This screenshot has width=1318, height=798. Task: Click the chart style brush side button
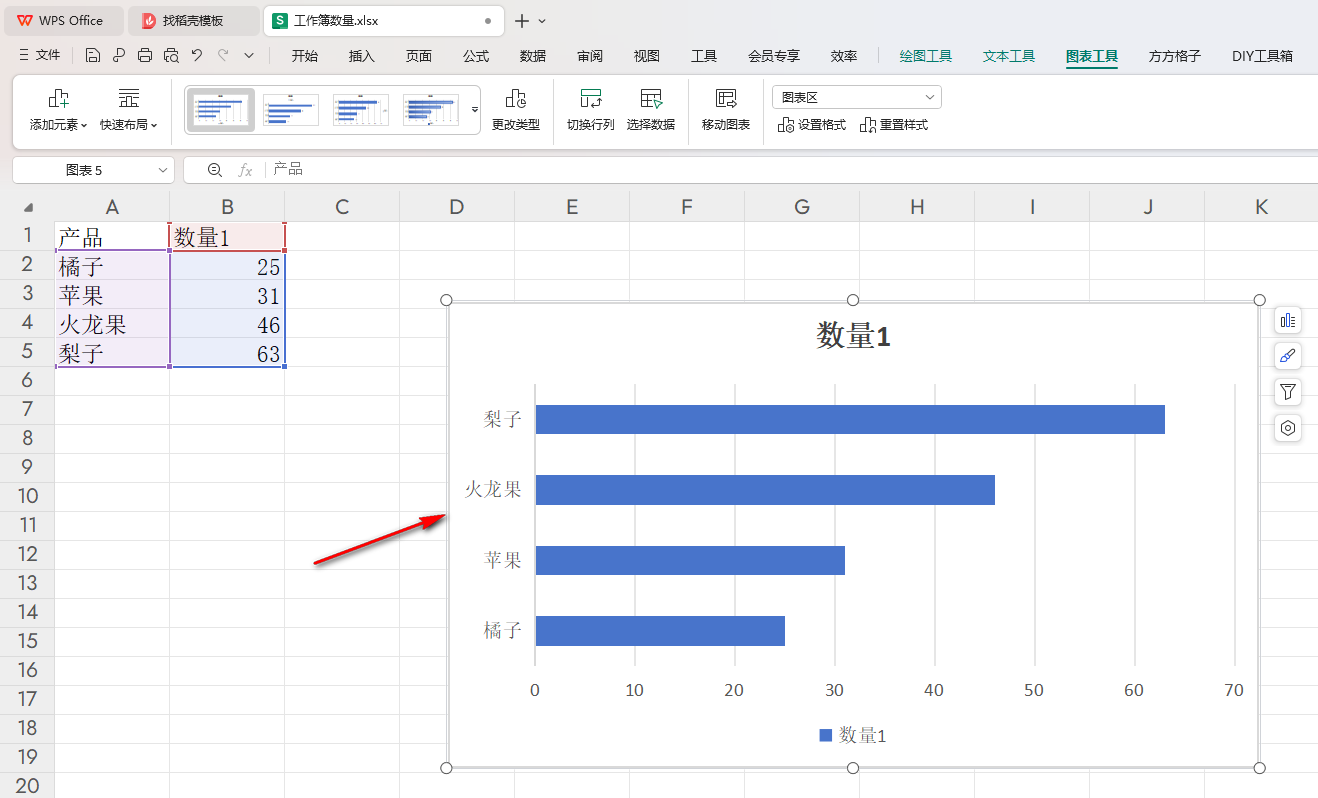point(1288,356)
